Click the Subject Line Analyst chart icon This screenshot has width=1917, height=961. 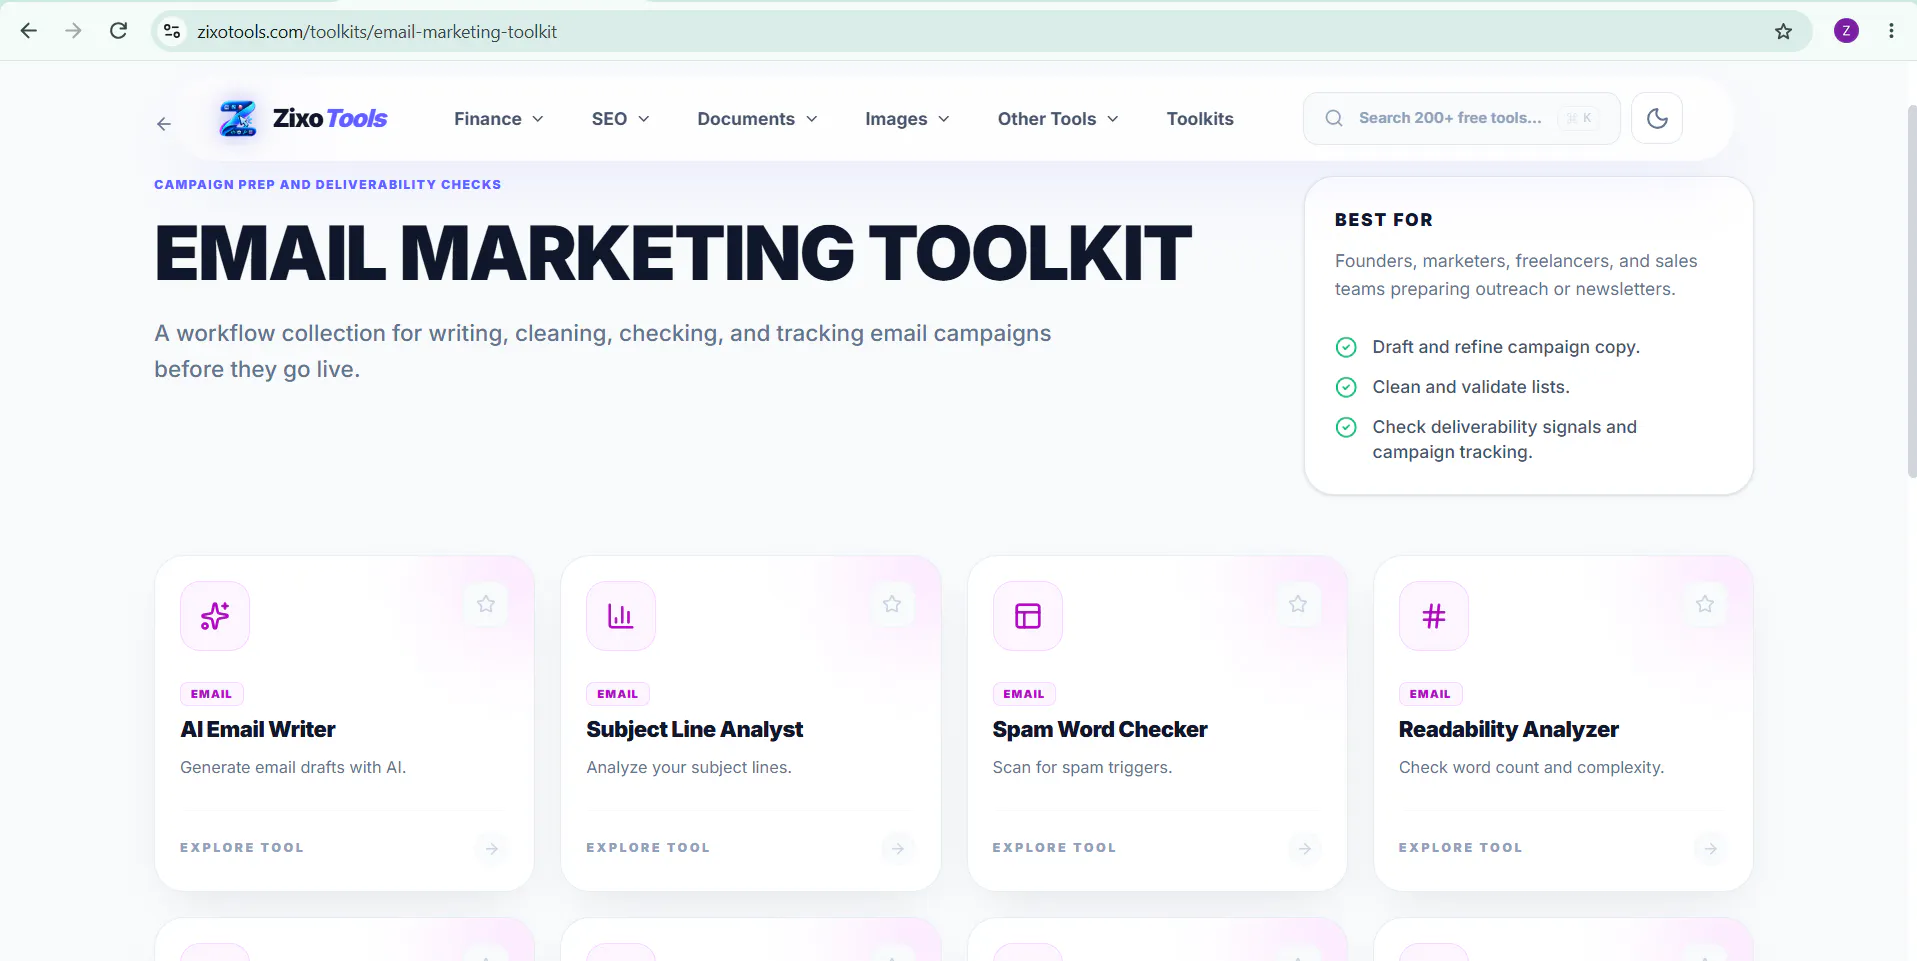click(x=621, y=616)
